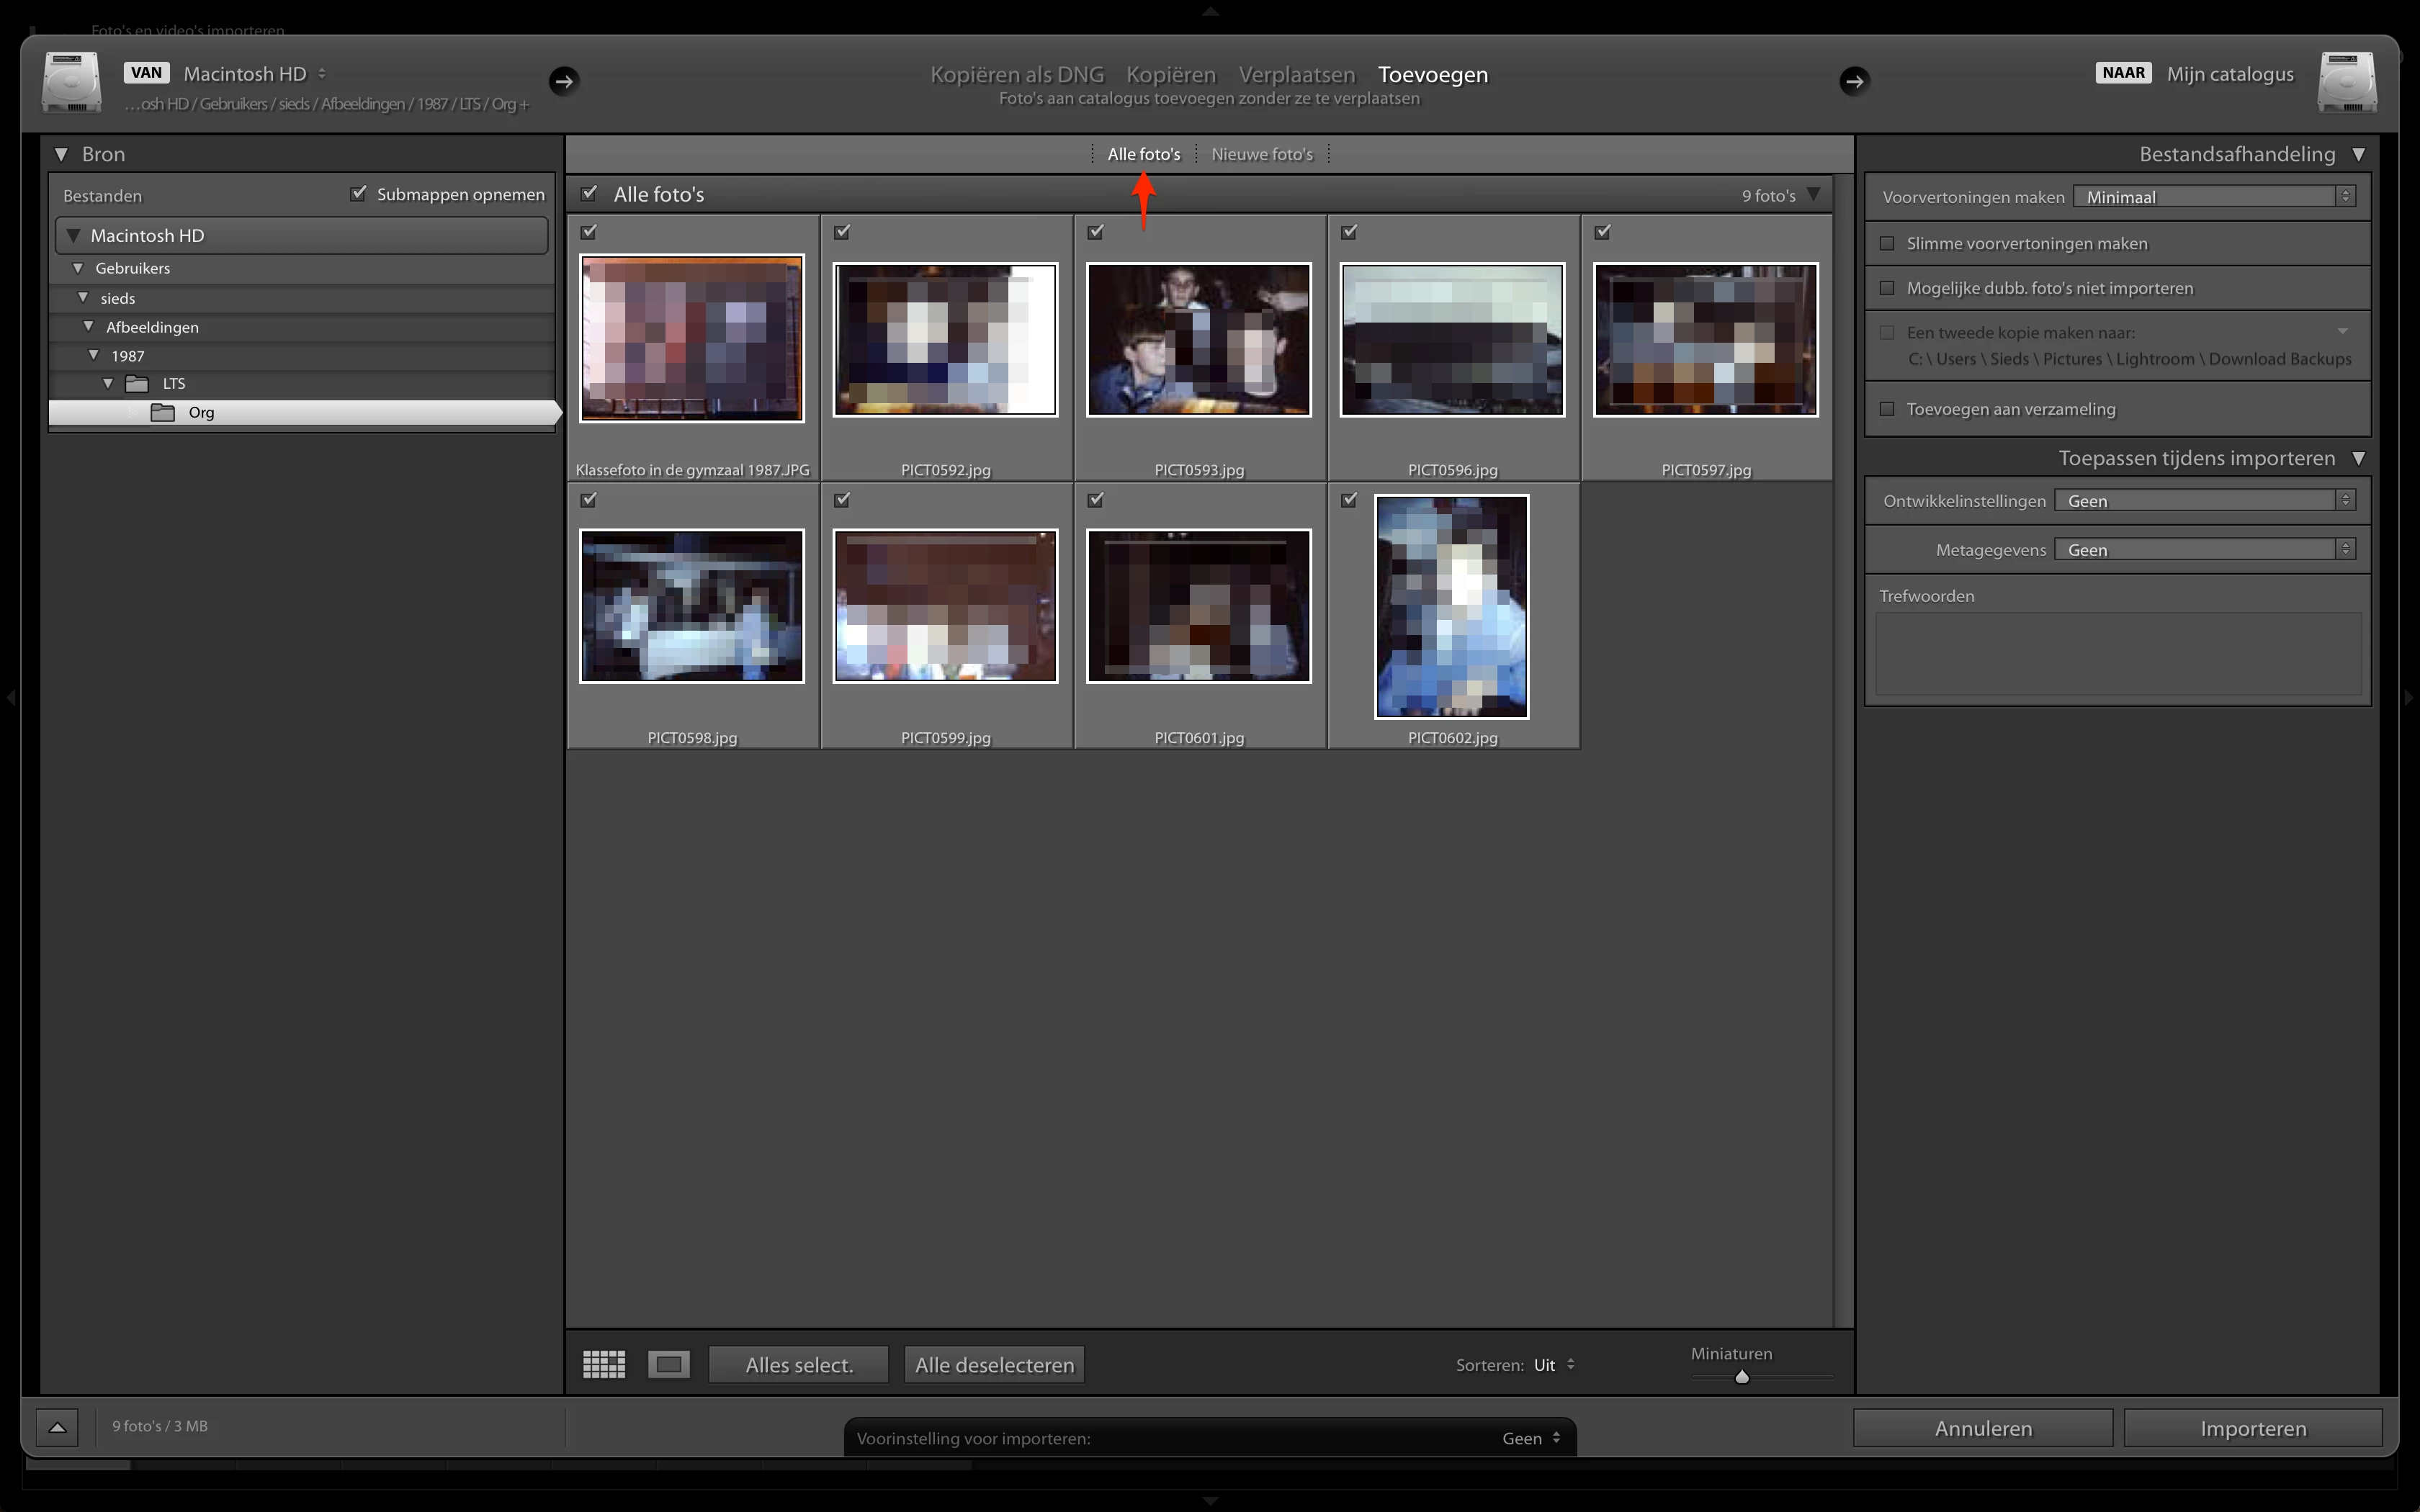Enable Slimme voorvertoningen maken
2420x1512 pixels.
1887,243
